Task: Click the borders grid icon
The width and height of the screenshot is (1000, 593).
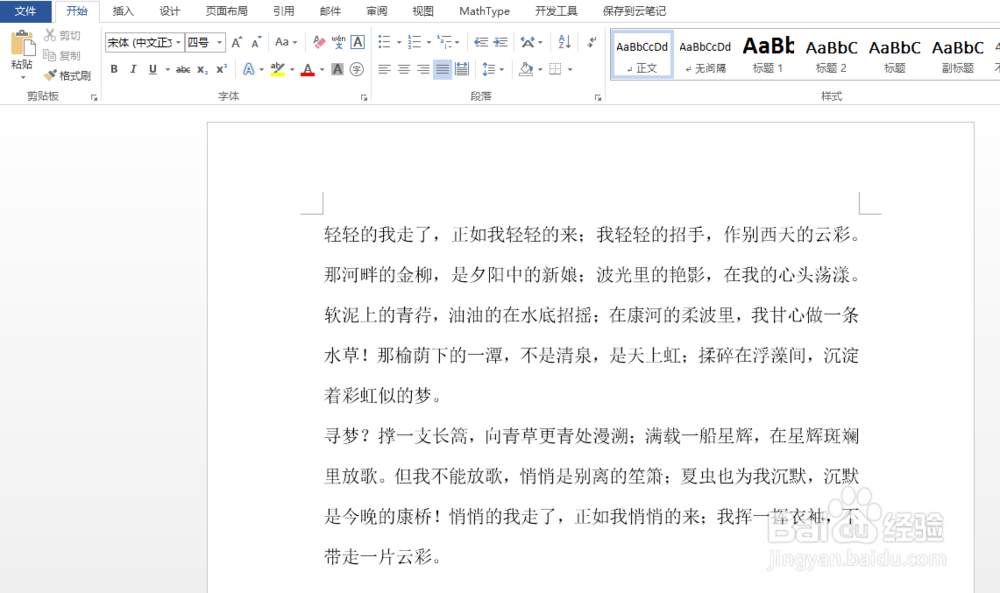Action: coord(555,69)
